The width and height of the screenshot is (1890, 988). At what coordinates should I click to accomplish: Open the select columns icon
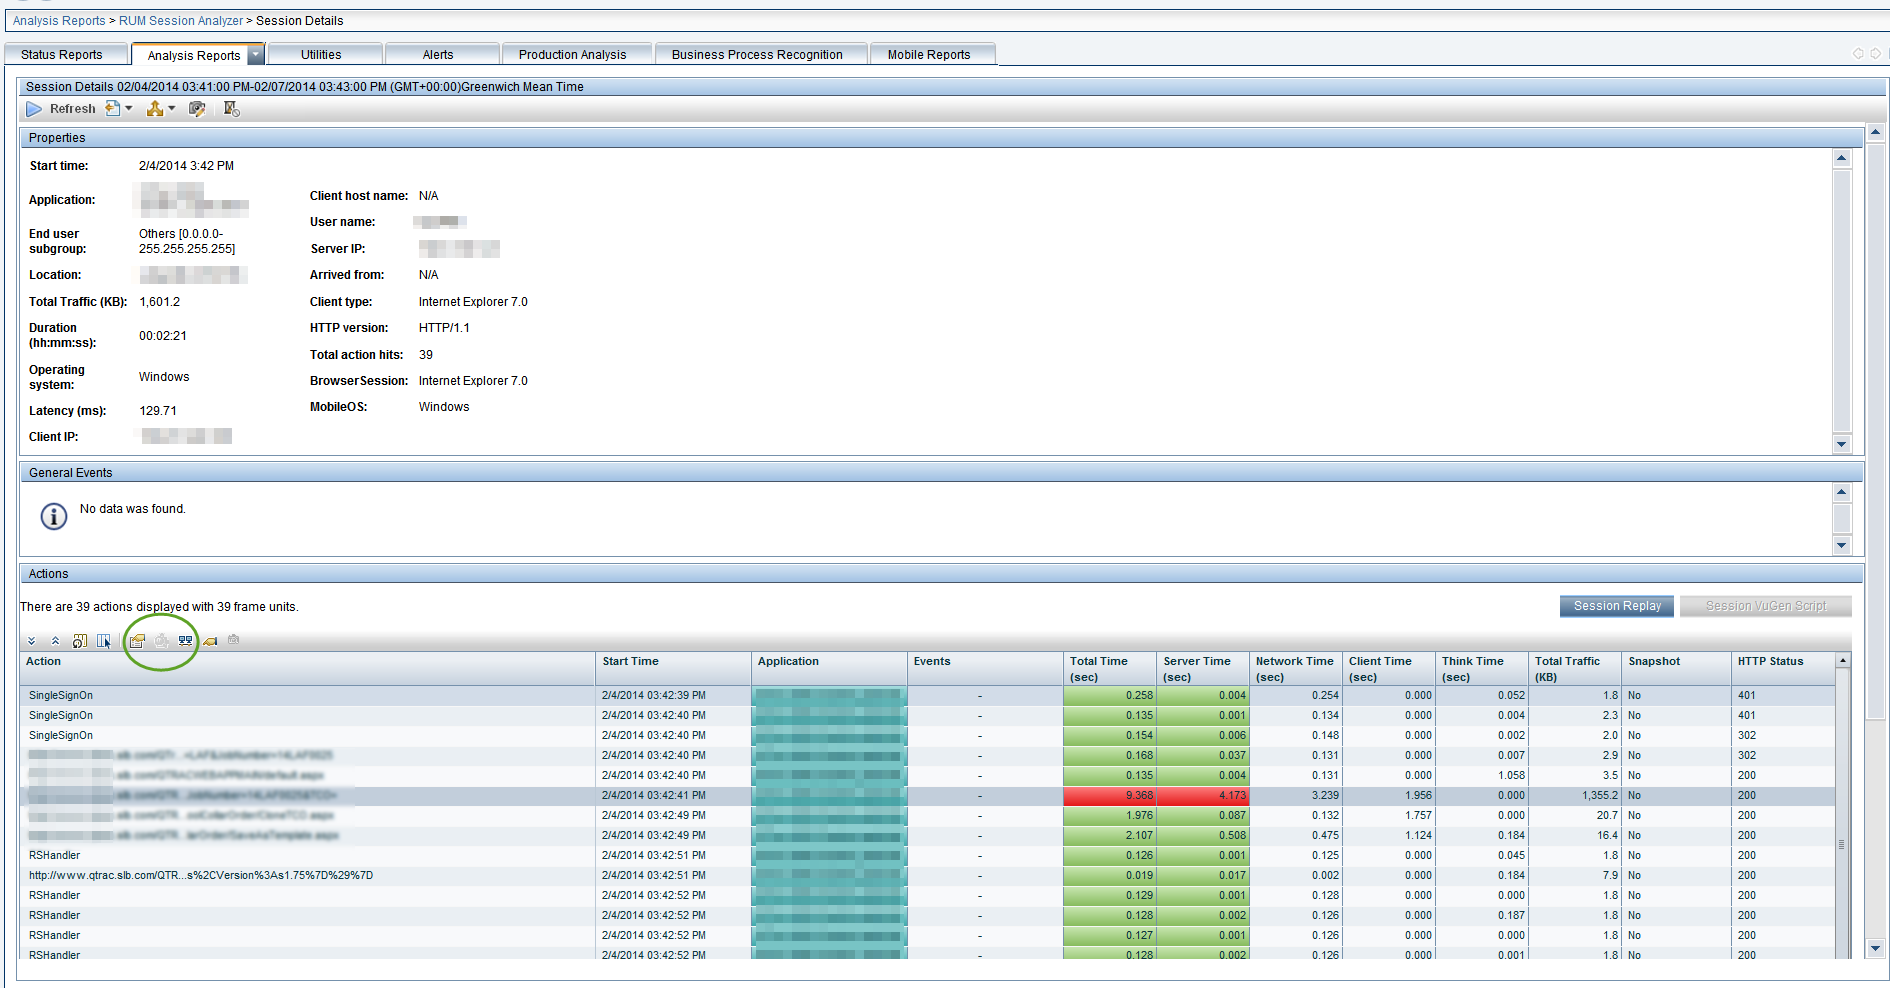point(104,641)
